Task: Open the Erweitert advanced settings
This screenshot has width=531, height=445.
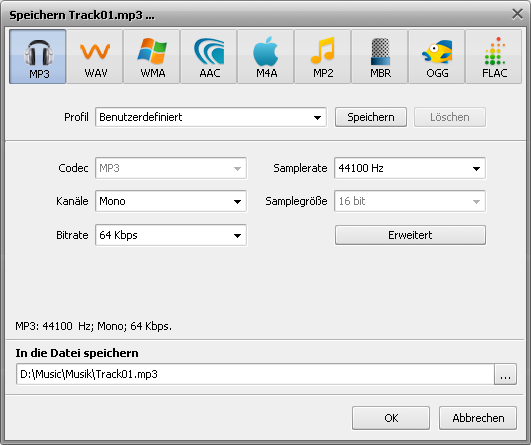Action: point(410,235)
